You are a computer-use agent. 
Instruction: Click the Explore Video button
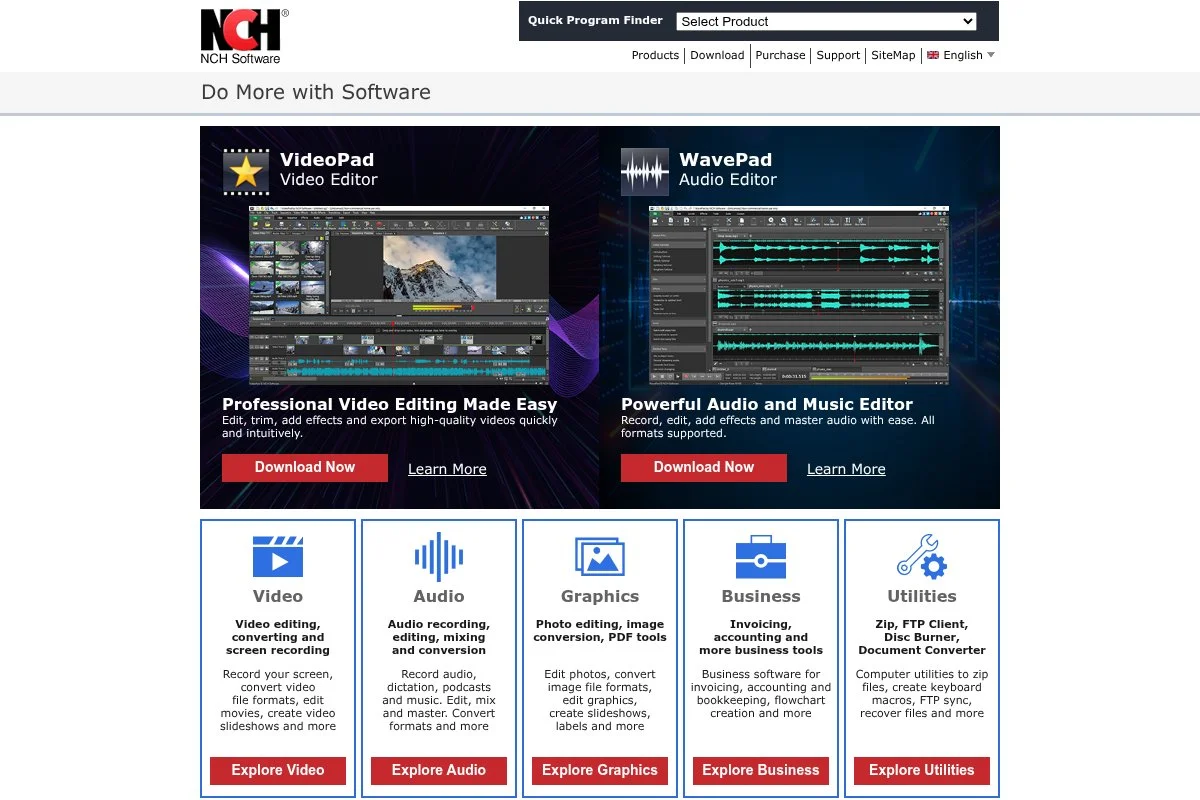[278, 770]
